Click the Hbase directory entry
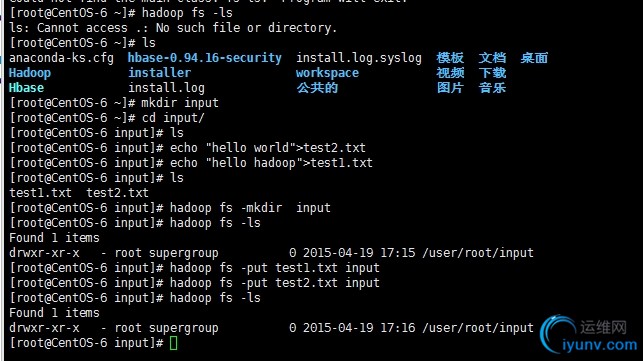Screen dimensions: 643x361 26,88
